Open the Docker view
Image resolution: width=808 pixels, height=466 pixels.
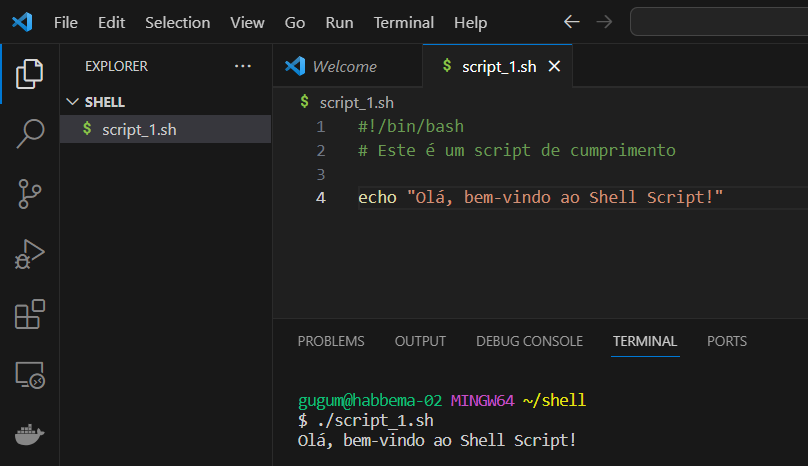(x=30, y=435)
